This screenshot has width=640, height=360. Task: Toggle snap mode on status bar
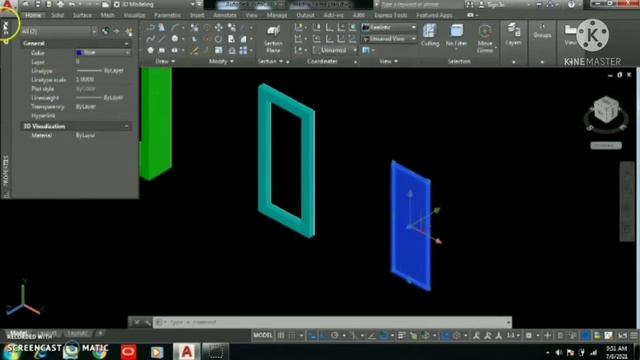click(292, 336)
